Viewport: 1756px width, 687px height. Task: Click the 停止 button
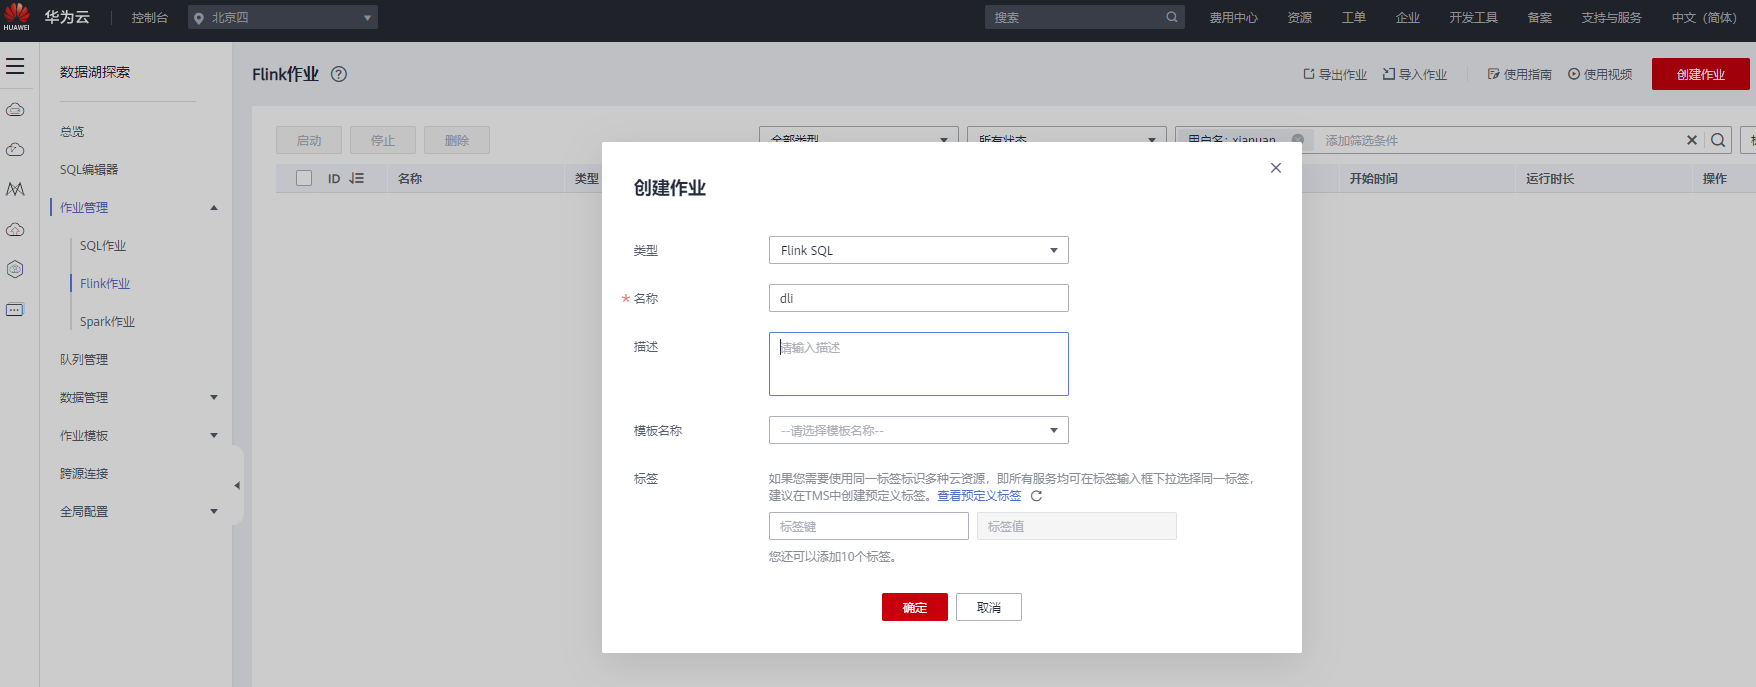click(383, 140)
